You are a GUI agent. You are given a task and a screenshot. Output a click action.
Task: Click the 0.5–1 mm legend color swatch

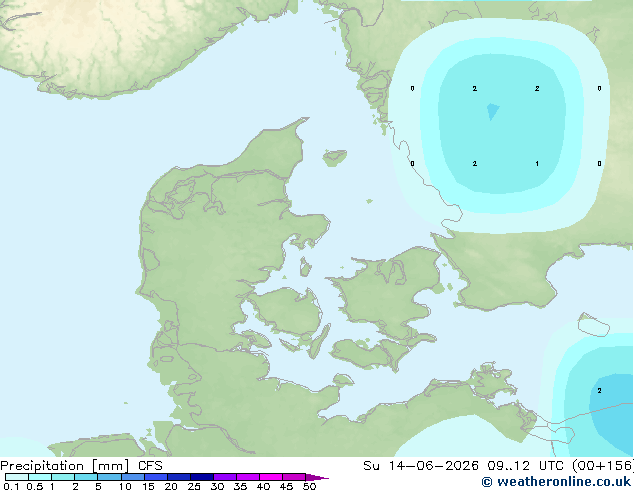pyautogui.click(x=40, y=477)
